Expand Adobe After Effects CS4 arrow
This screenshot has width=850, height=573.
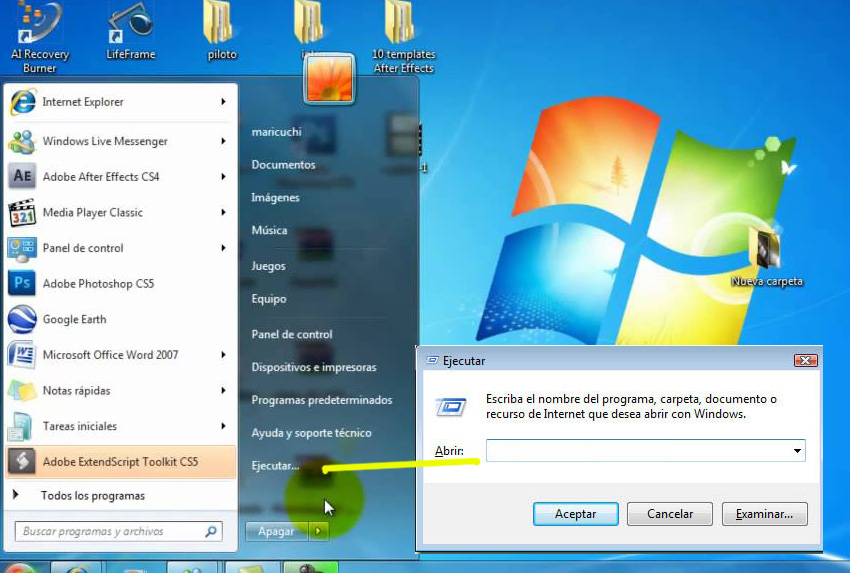pyautogui.click(x=223, y=177)
